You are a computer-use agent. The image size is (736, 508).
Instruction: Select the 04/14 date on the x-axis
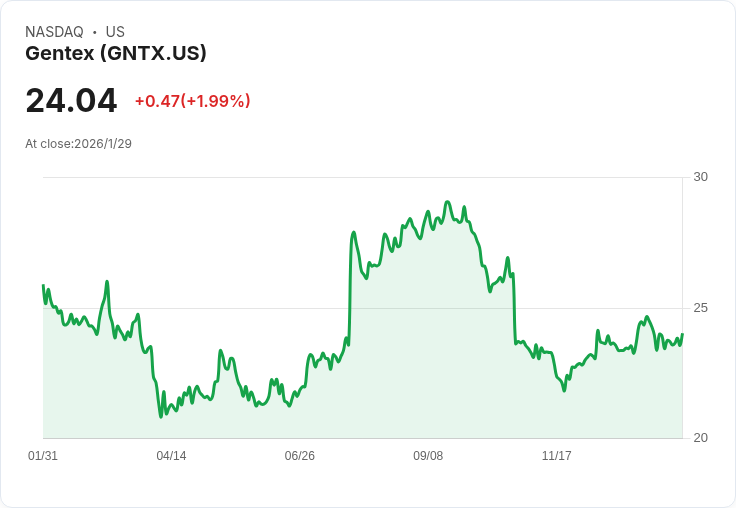click(171, 456)
